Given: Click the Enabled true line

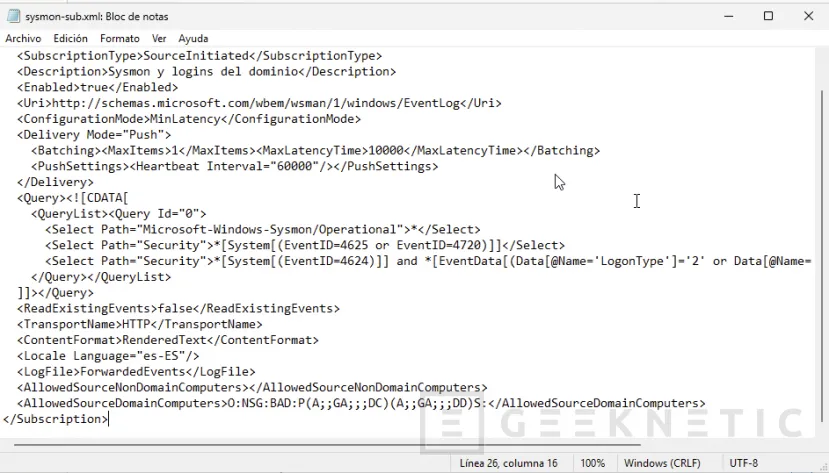Looking at the screenshot, I should point(97,88).
